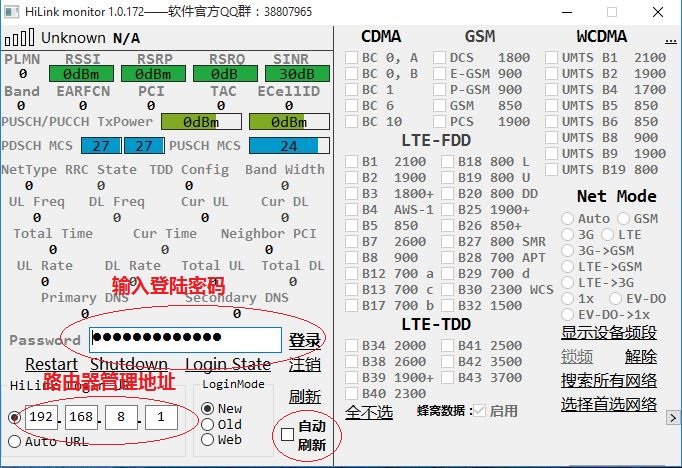Click the Shutdown link
682x468 pixels.
click(129, 364)
